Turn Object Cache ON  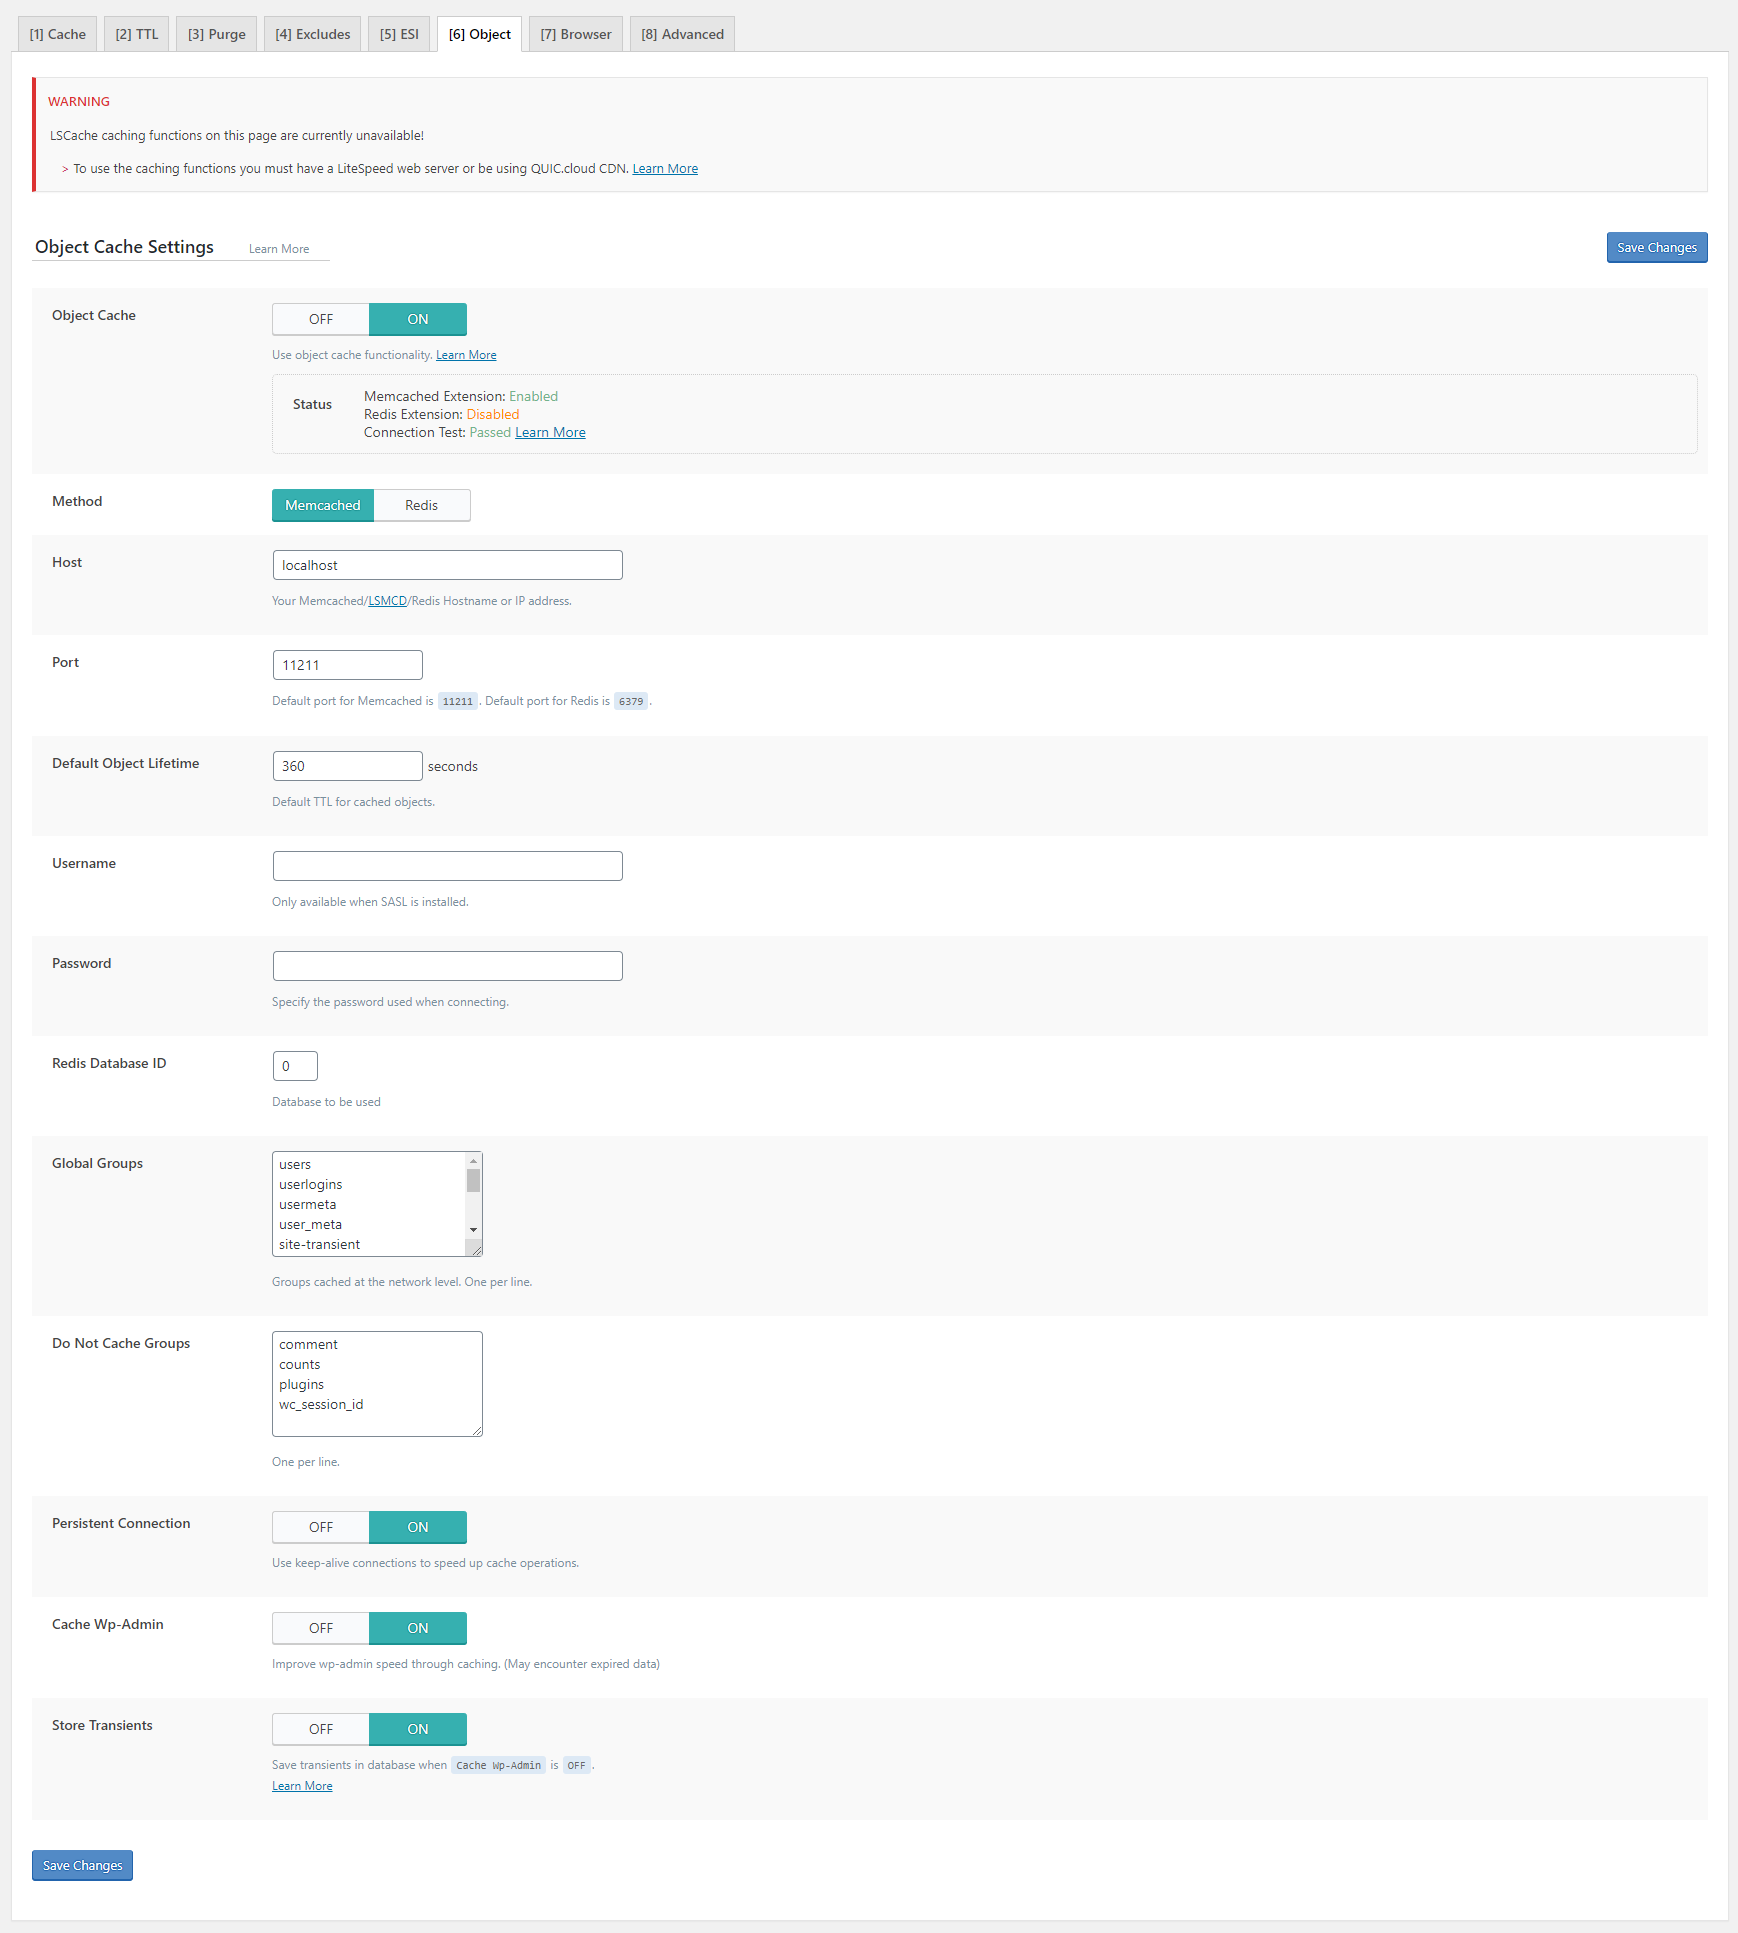pyautogui.click(x=418, y=319)
